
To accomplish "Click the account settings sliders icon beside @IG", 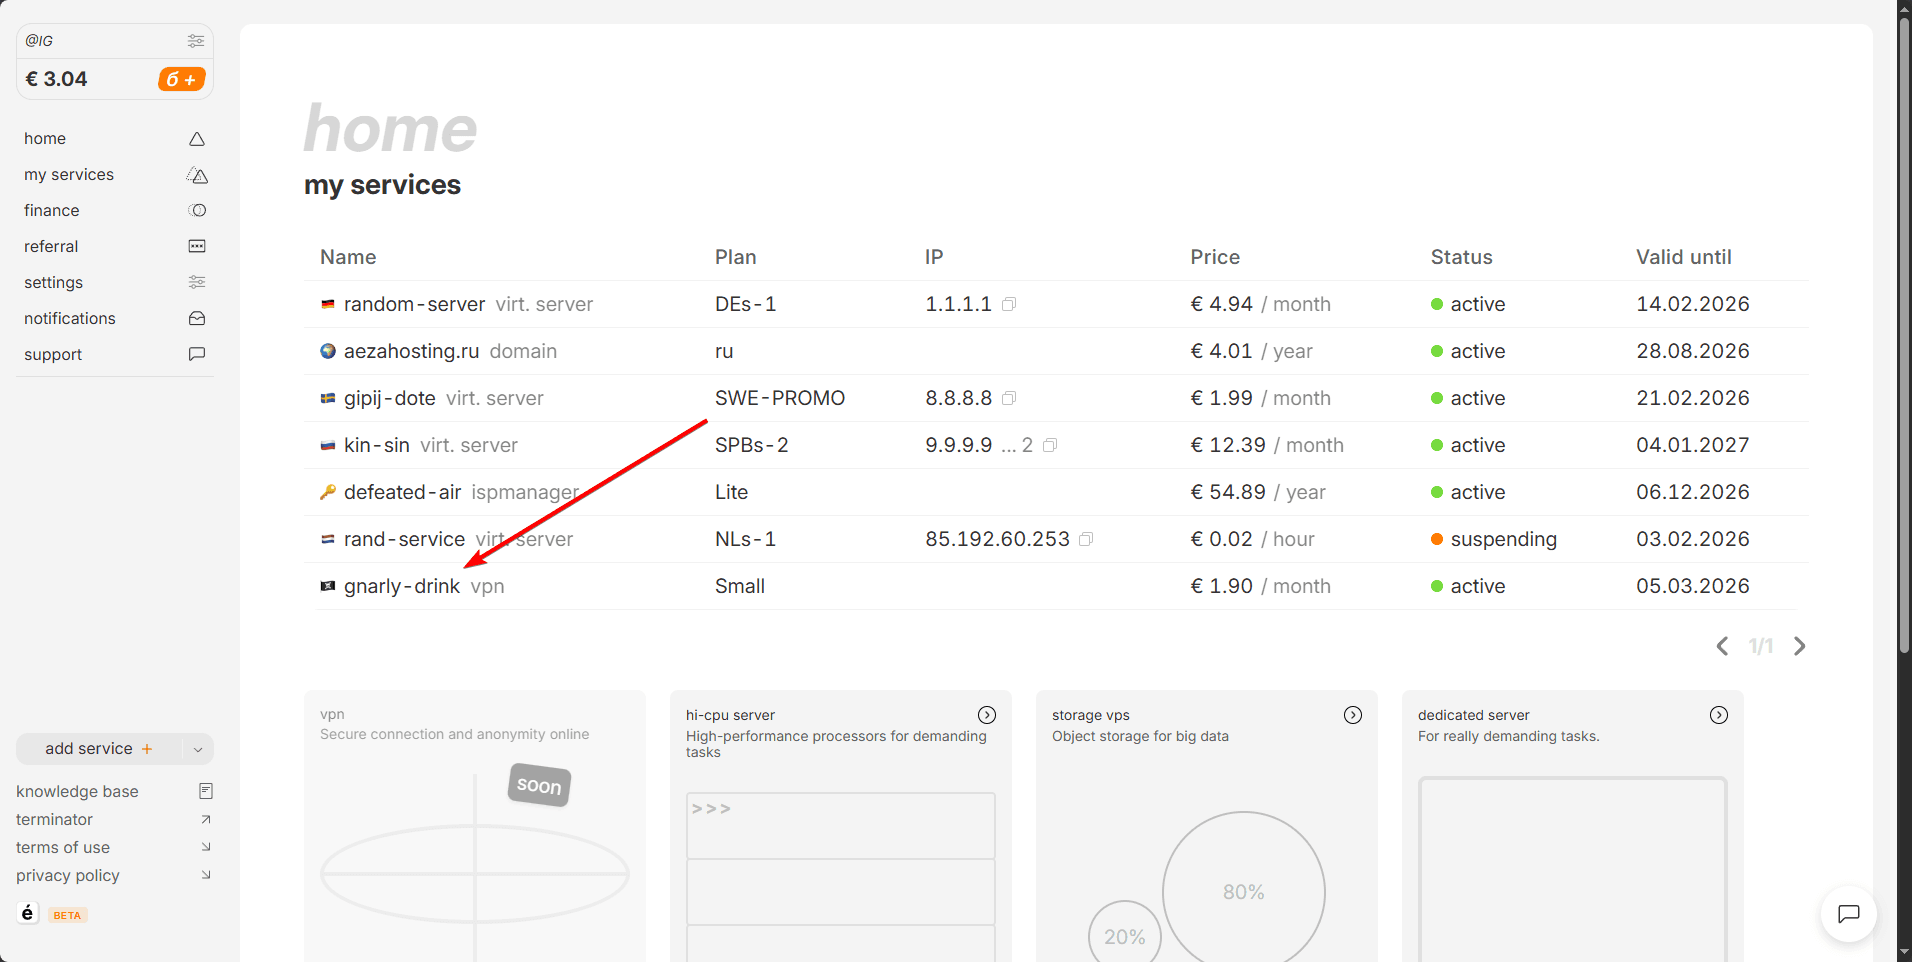I will [x=196, y=41].
